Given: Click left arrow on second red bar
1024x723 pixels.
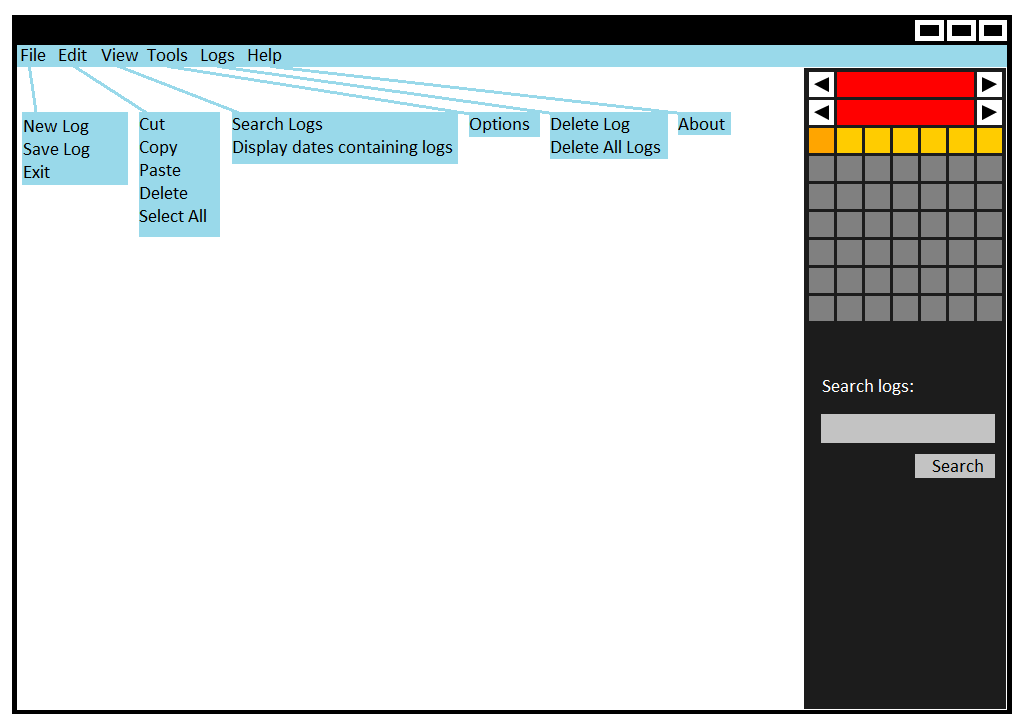Looking at the screenshot, I should (x=822, y=112).
